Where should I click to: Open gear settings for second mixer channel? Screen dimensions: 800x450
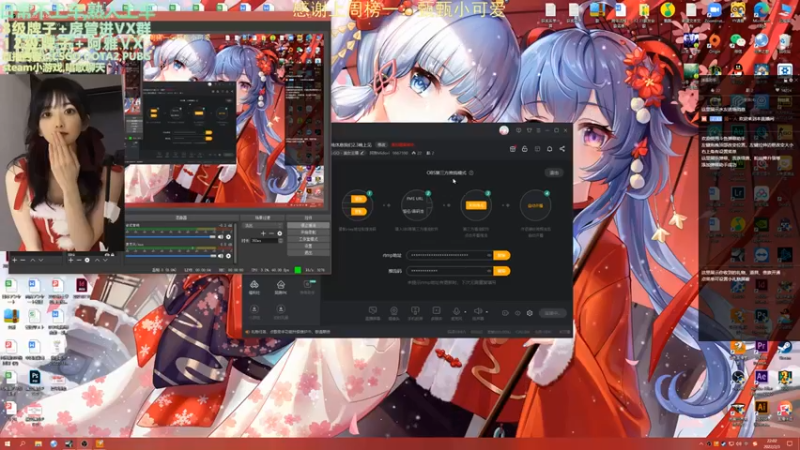pos(228,256)
